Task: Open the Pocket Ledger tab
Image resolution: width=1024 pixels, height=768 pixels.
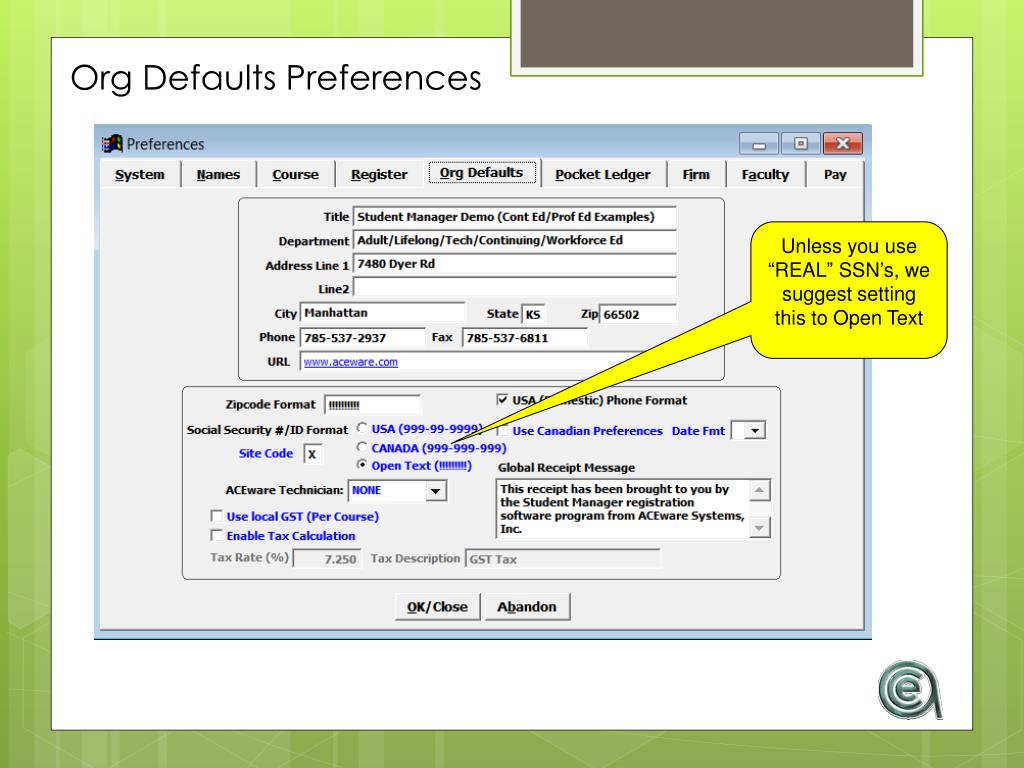Action: click(603, 174)
